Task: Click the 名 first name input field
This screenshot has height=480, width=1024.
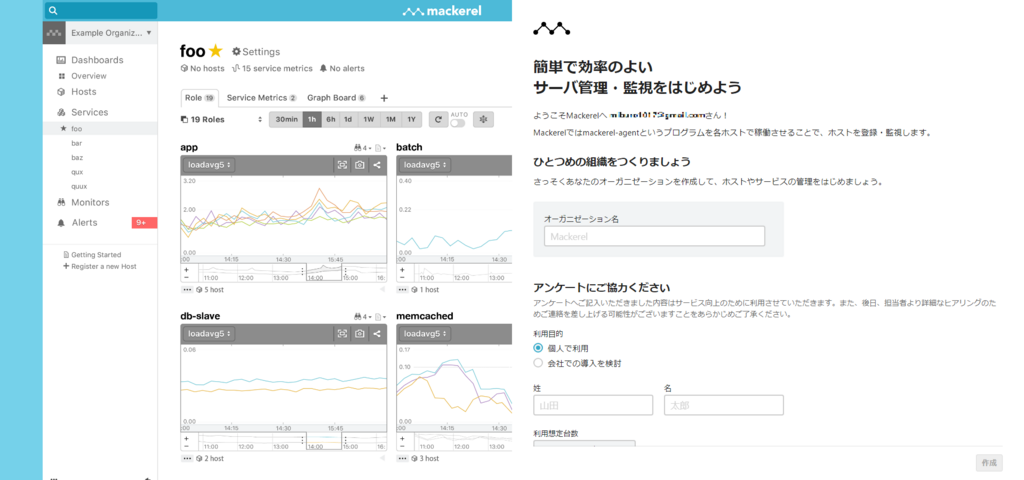Action: coord(724,405)
